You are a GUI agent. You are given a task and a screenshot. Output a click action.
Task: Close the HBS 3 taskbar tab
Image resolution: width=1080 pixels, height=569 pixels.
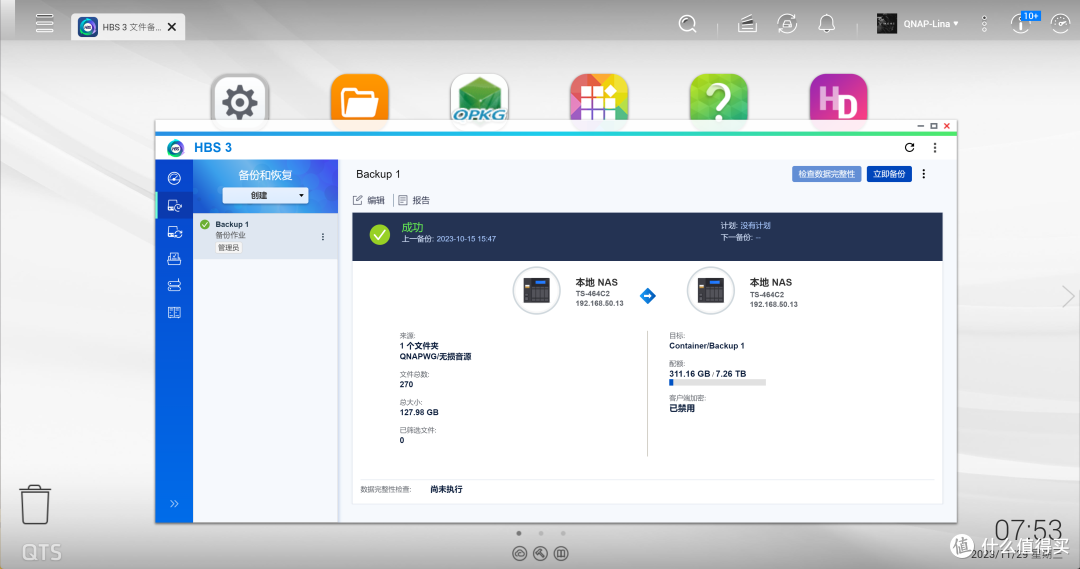[172, 27]
